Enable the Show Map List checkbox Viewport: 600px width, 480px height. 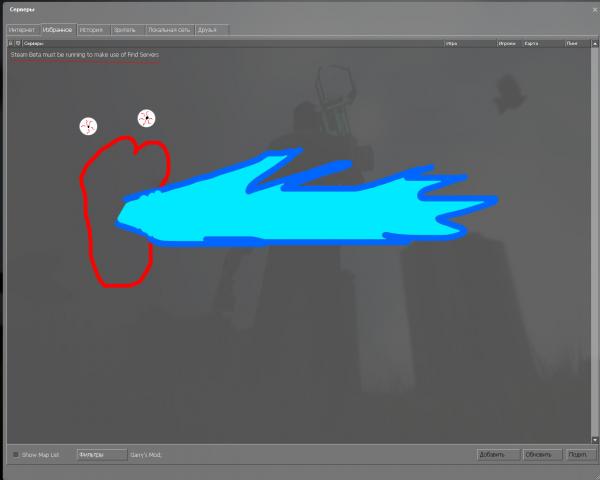click(15, 455)
